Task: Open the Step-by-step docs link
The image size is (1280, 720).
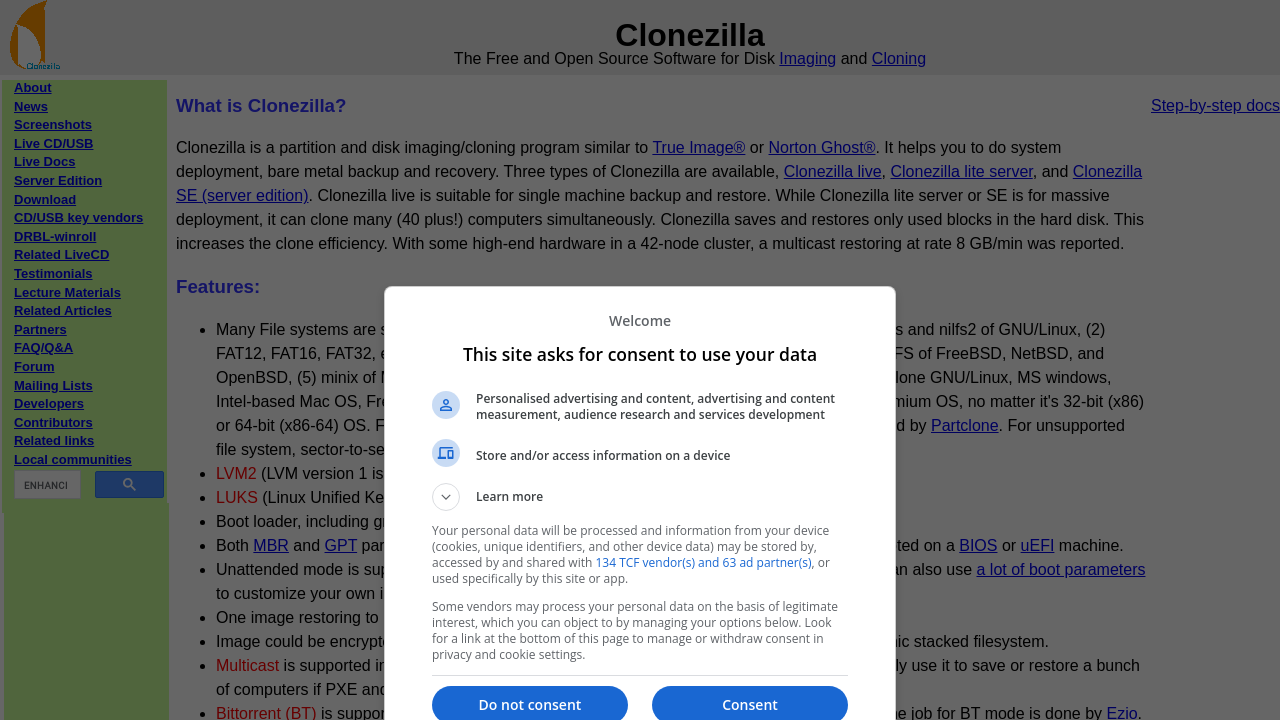Action: tap(1215, 106)
